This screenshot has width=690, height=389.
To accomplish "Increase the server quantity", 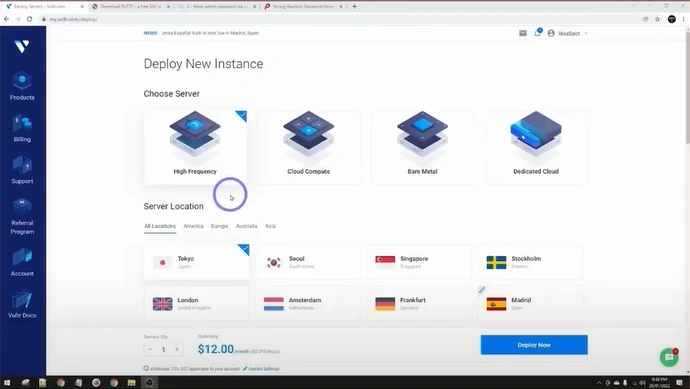I will point(177,349).
